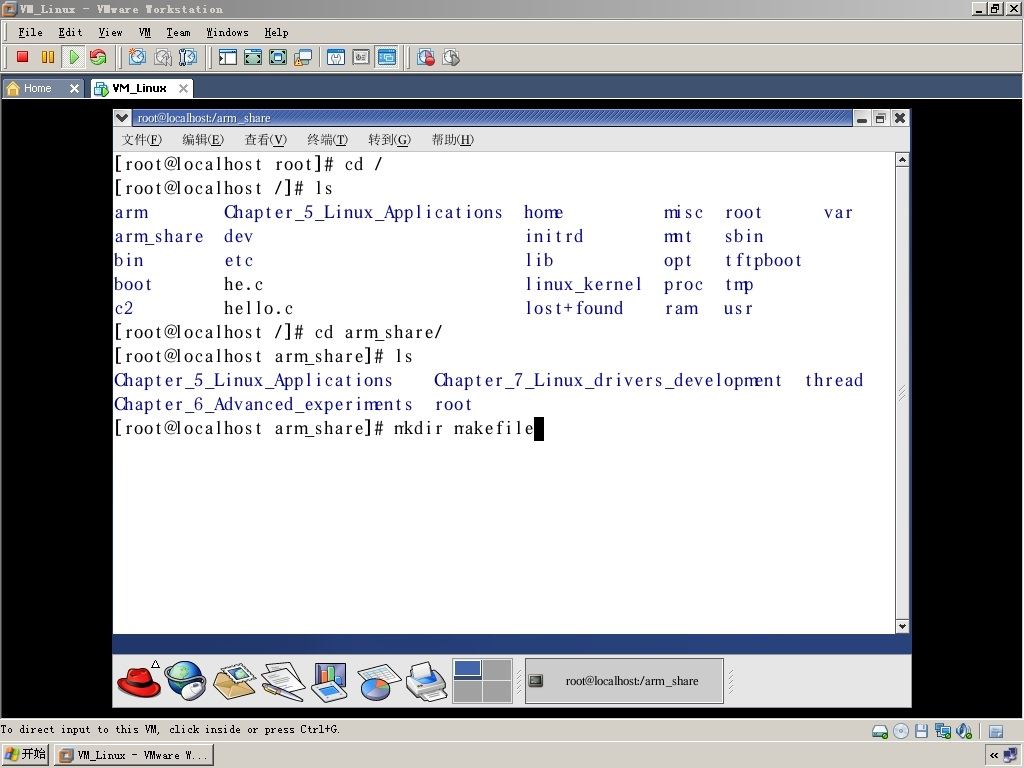Click the network adapter status icon
Screen dimensions: 1024x768
(x=942, y=731)
